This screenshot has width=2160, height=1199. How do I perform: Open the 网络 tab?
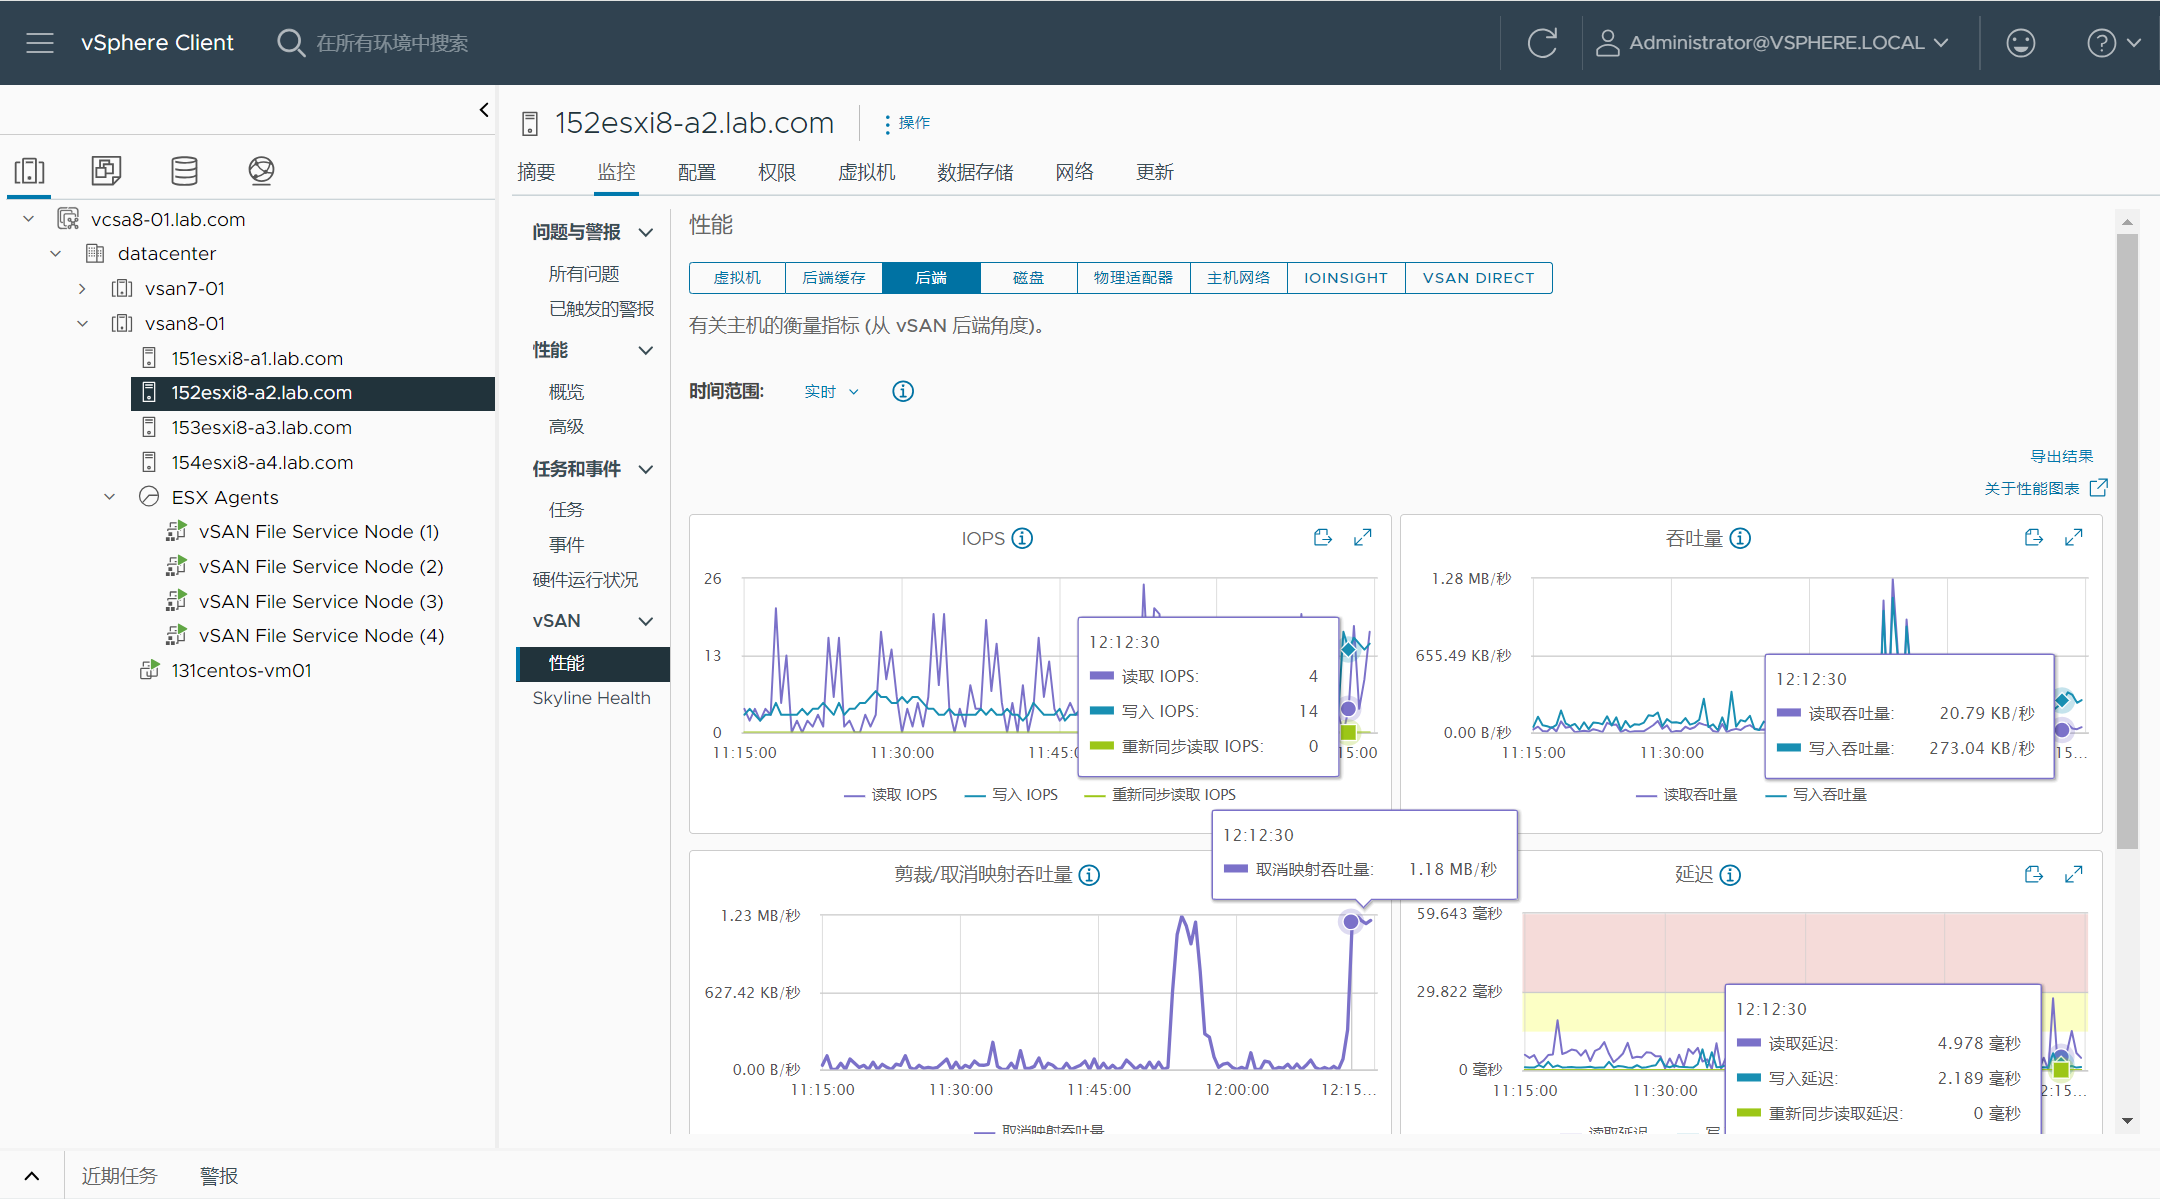(x=1074, y=172)
